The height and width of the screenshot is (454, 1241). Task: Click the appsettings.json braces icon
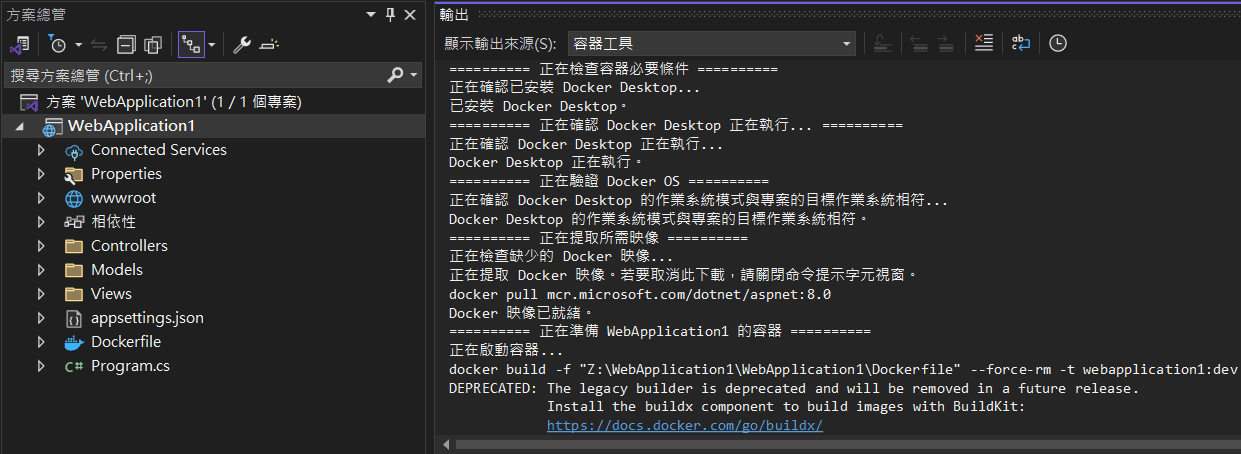(x=73, y=318)
